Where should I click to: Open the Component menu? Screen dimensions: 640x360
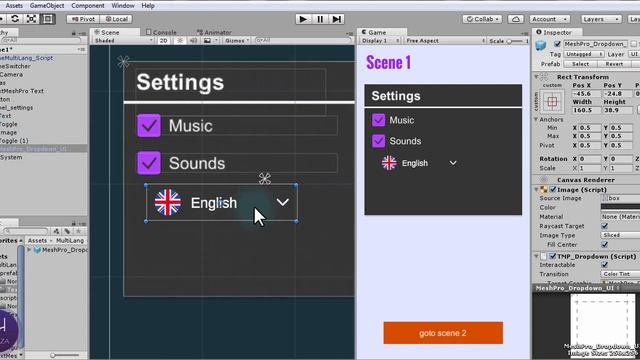pyautogui.click(x=88, y=6)
